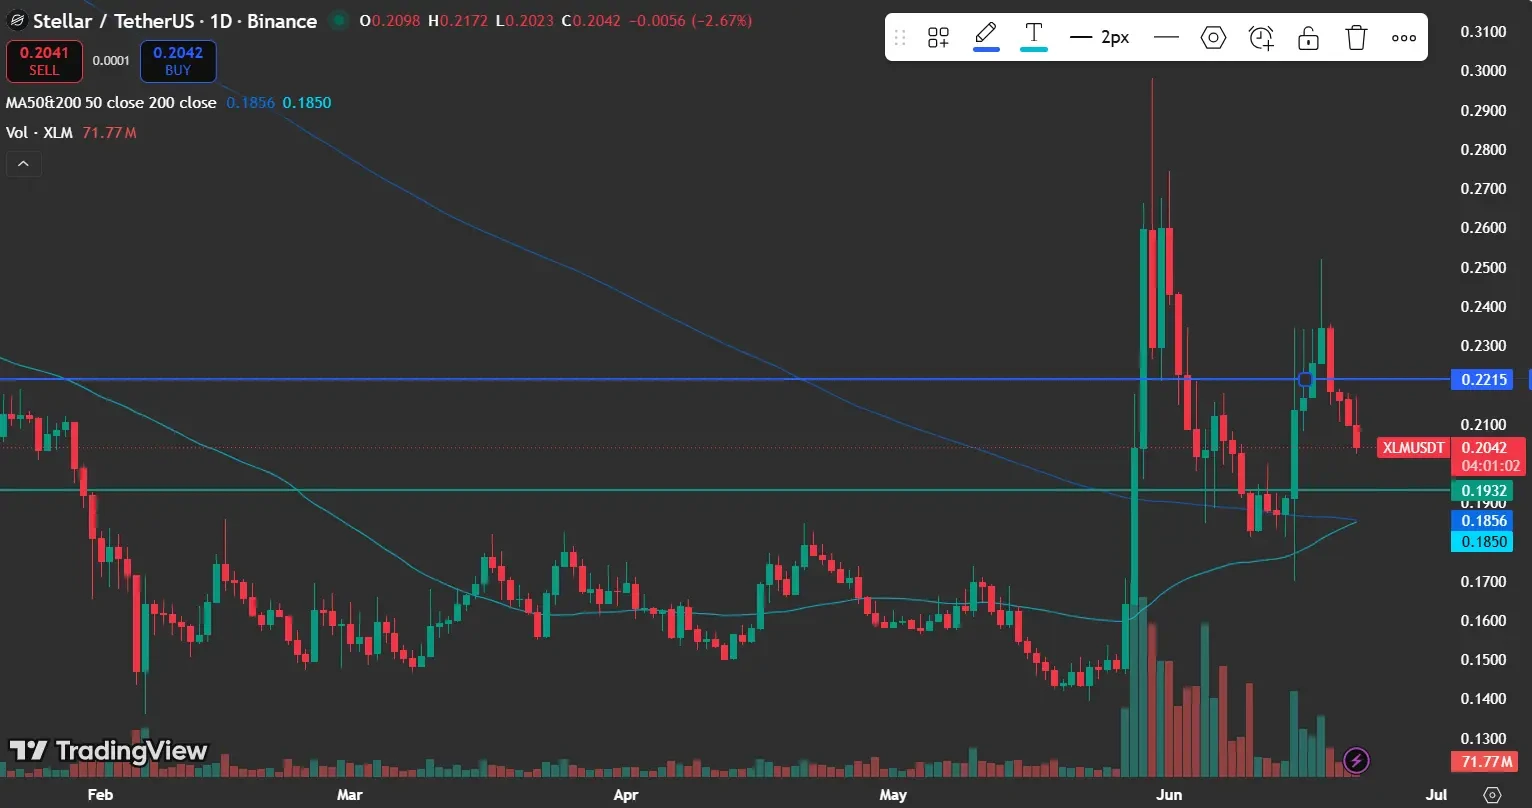The height and width of the screenshot is (808, 1532).
Task: Click the SELL 0.2041 button
Action: coord(44,61)
